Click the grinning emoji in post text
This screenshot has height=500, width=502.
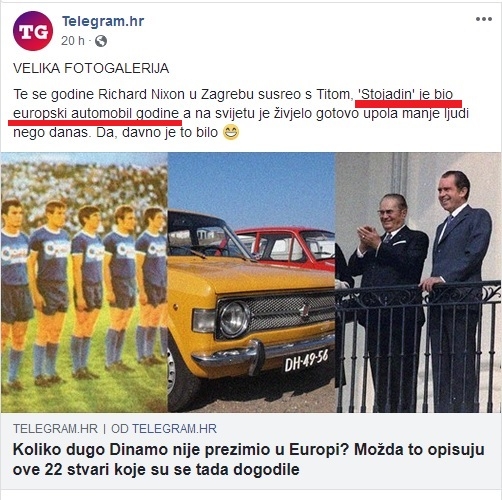coord(231,132)
